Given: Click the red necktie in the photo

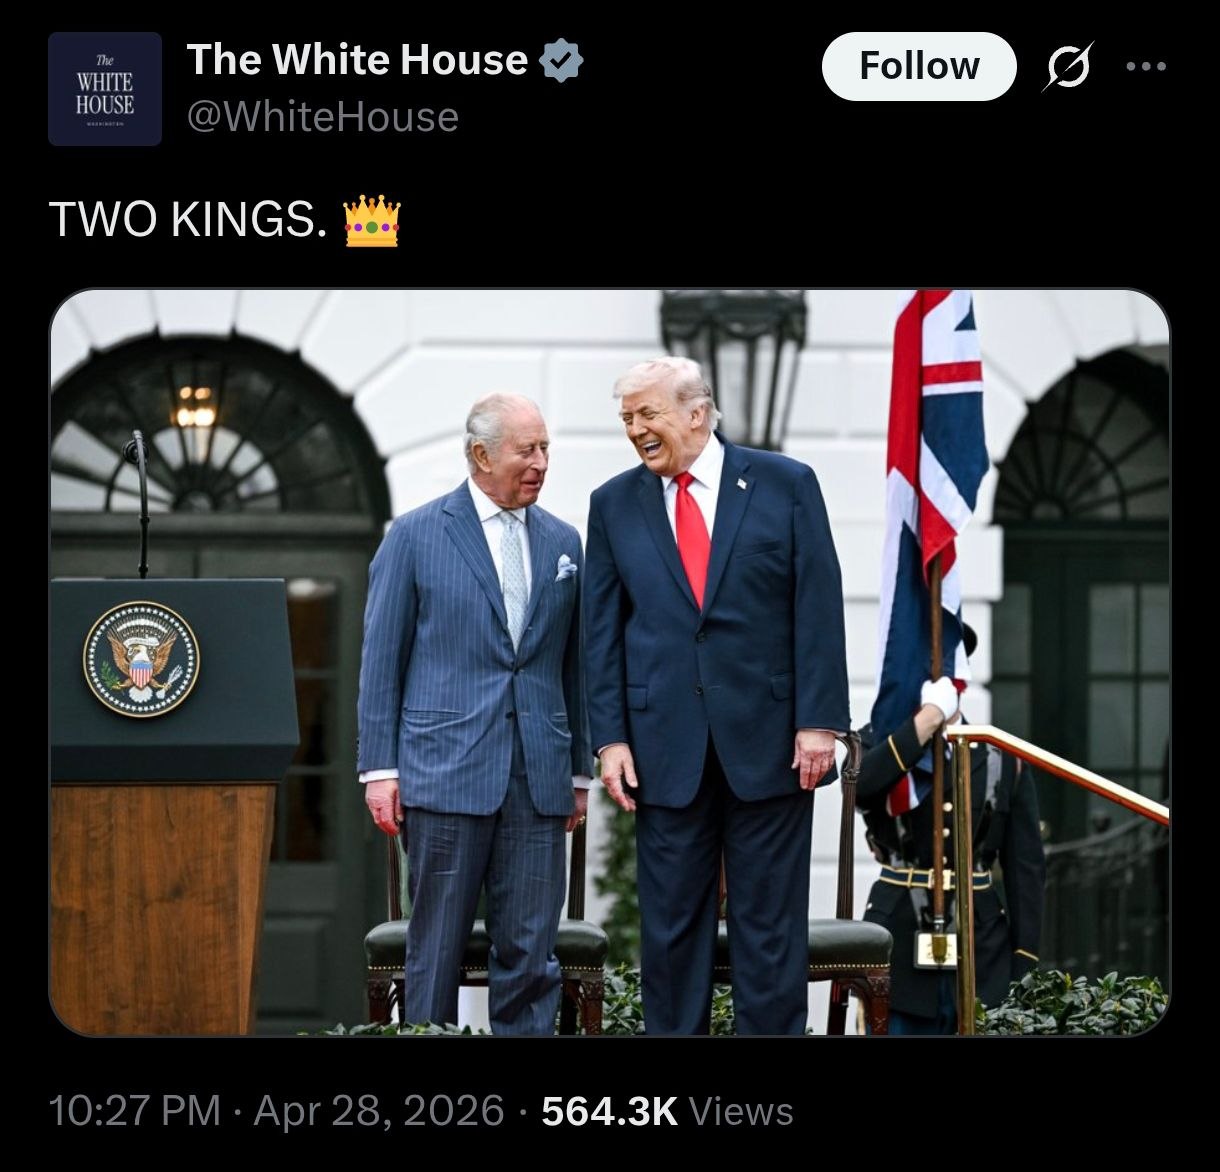Looking at the screenshot, I should (x=692, y=538).
